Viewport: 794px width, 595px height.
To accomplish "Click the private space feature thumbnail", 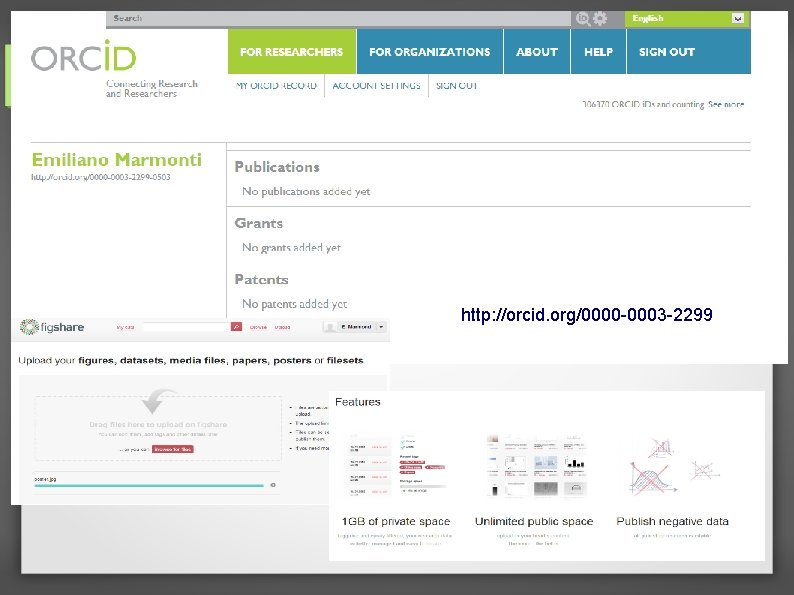I will coord(396,464).
